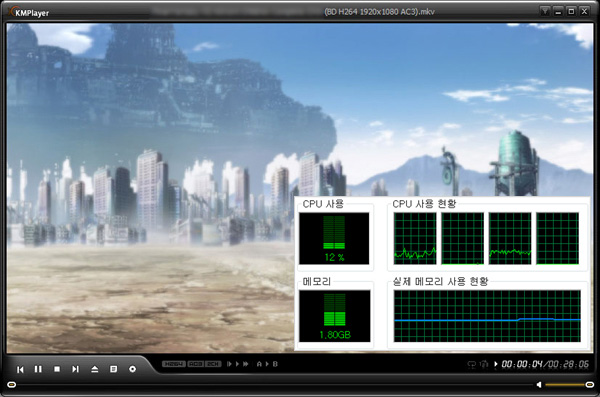Click the AC3 audio codec indicator
Viewport: 600px width, 397px height.
pyautogui.click(x=196, y=364)
